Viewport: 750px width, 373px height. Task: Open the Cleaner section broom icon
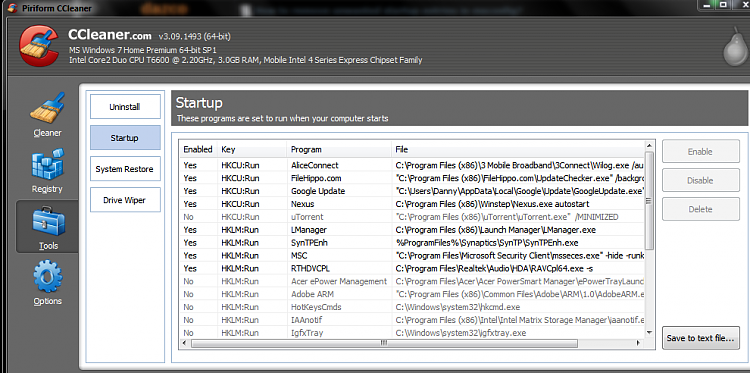(47, 108)
